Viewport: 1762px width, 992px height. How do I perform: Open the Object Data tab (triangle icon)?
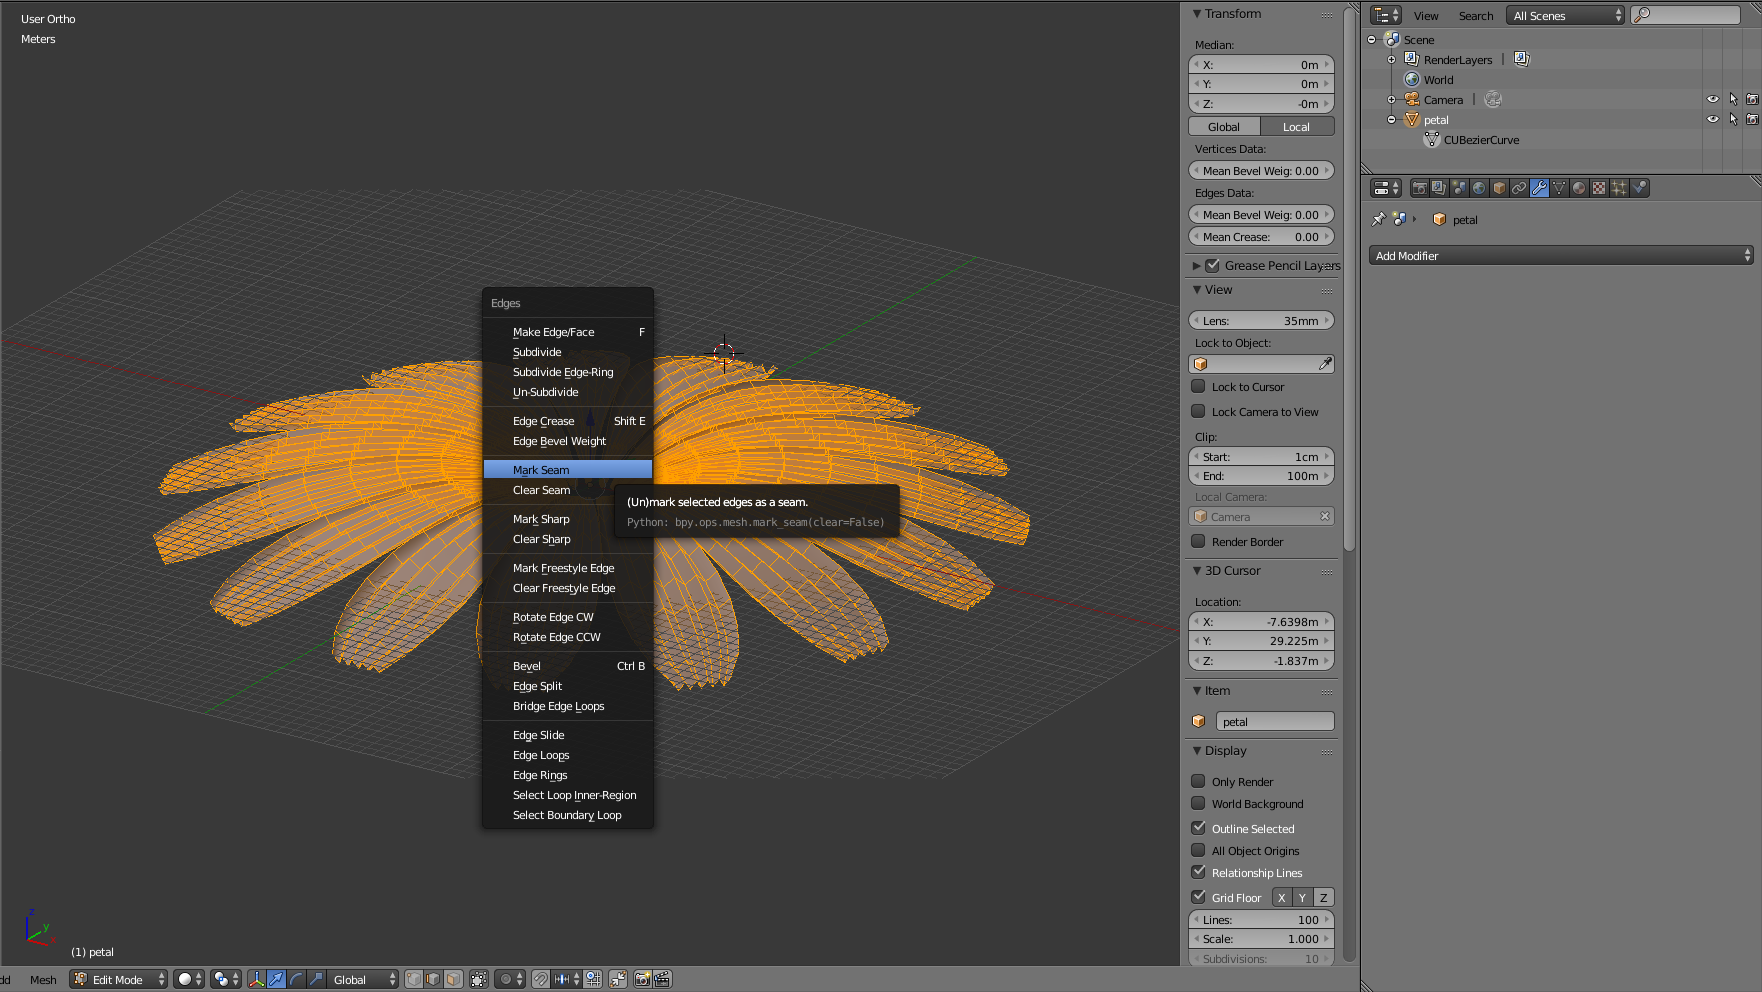point(1559,188)
